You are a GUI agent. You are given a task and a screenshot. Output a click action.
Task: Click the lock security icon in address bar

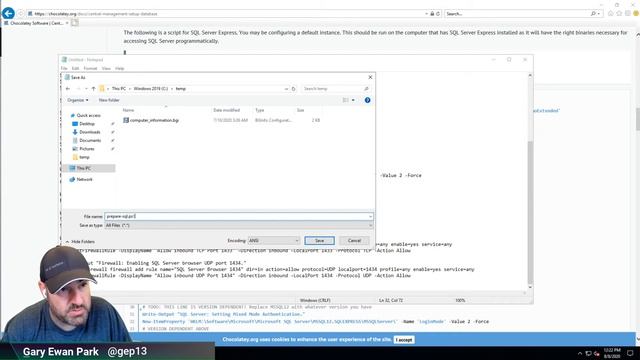coord(432,13)
